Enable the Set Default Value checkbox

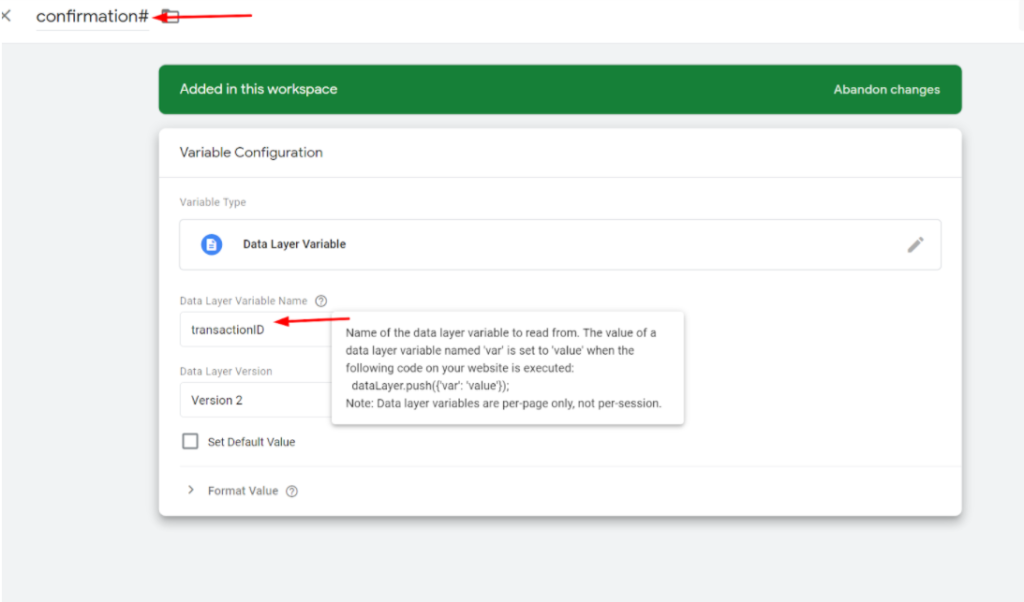(x=190, y=441)
